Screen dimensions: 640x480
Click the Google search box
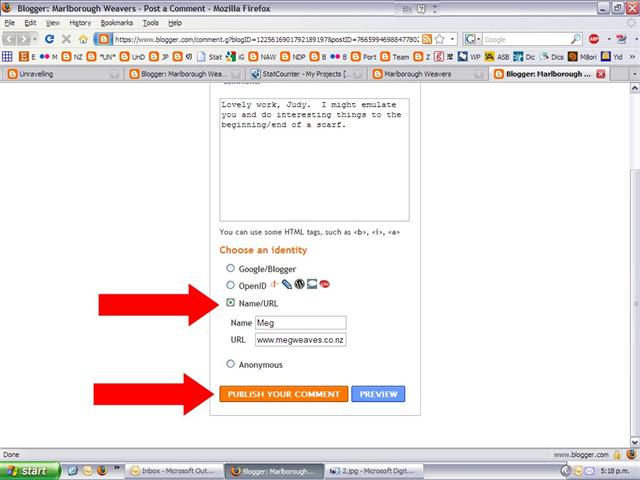[x=526, y=39]
